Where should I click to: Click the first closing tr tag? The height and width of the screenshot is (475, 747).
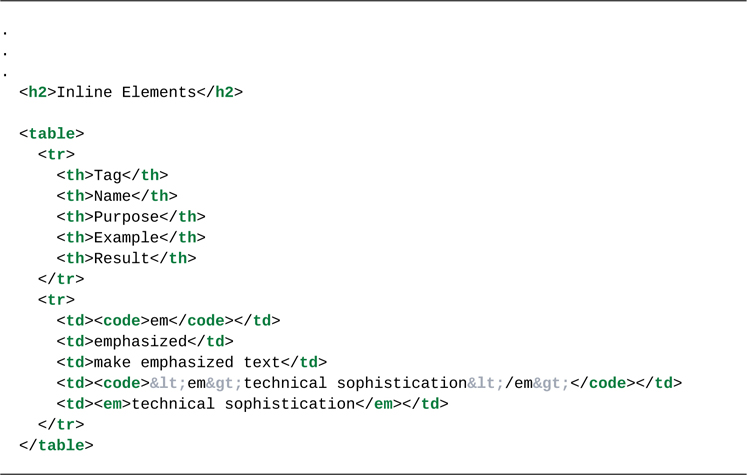pos(61,279)
